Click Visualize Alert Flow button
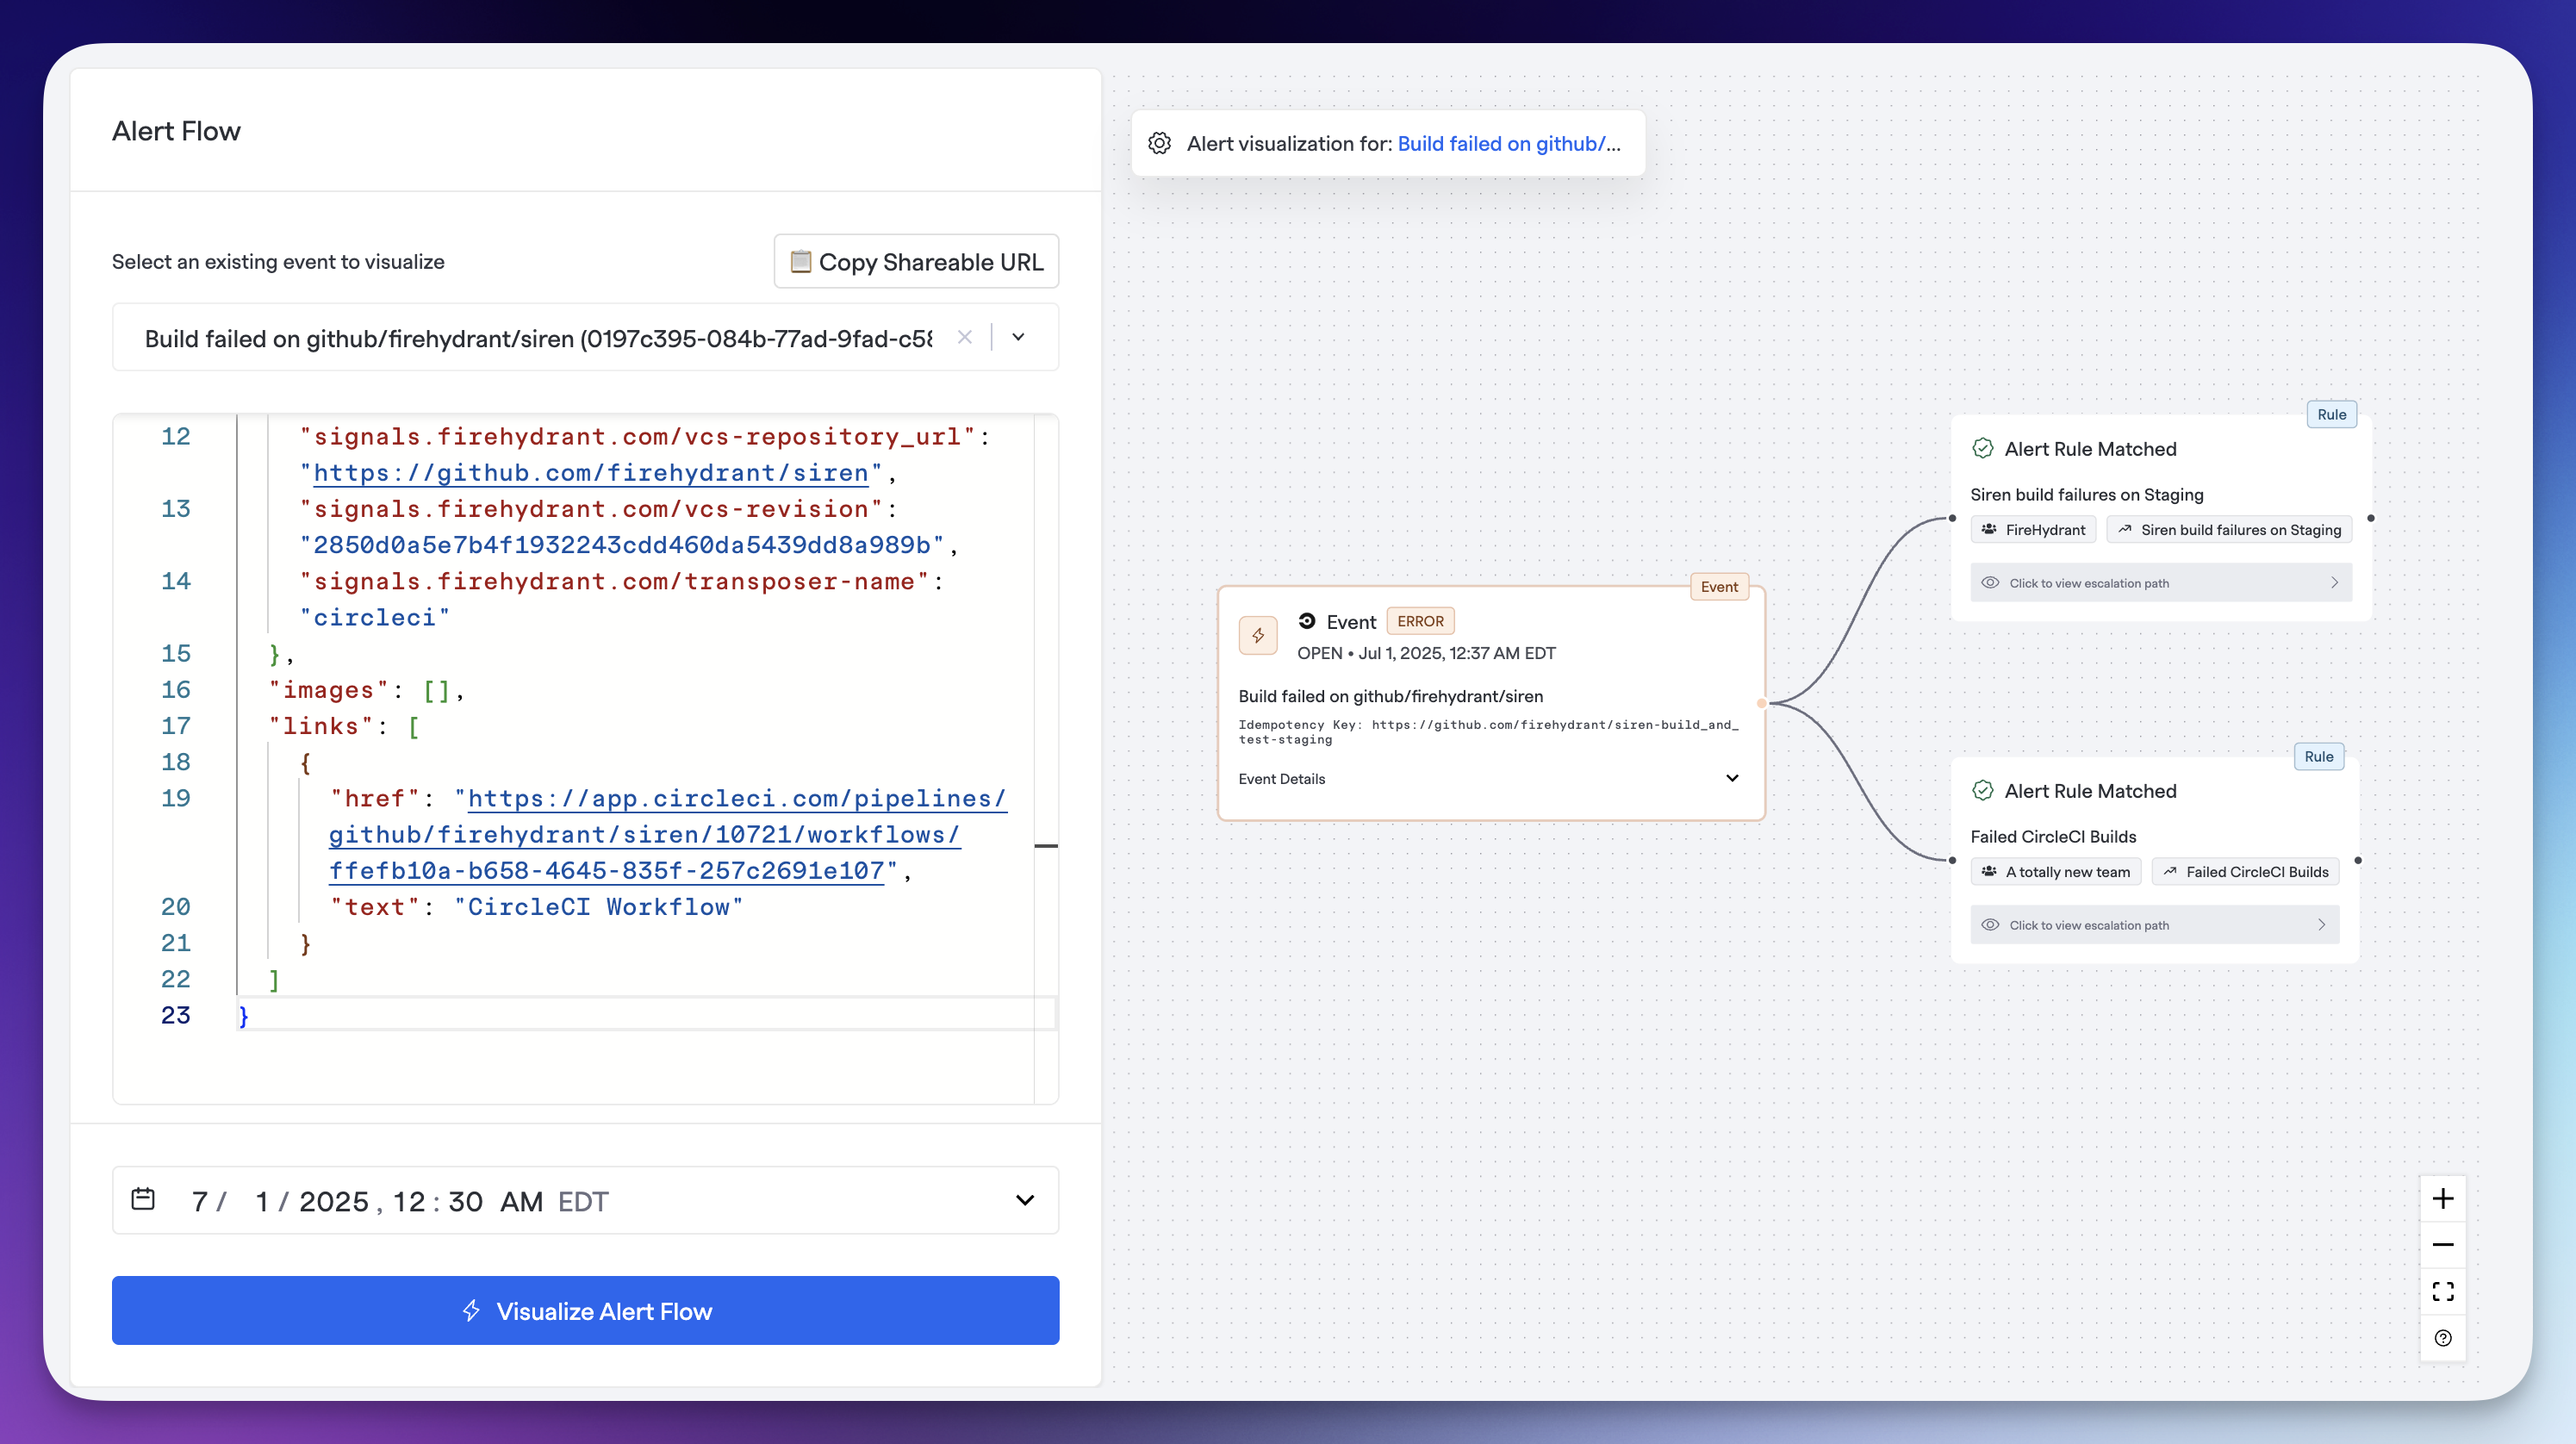 [x=585, y=1310]
